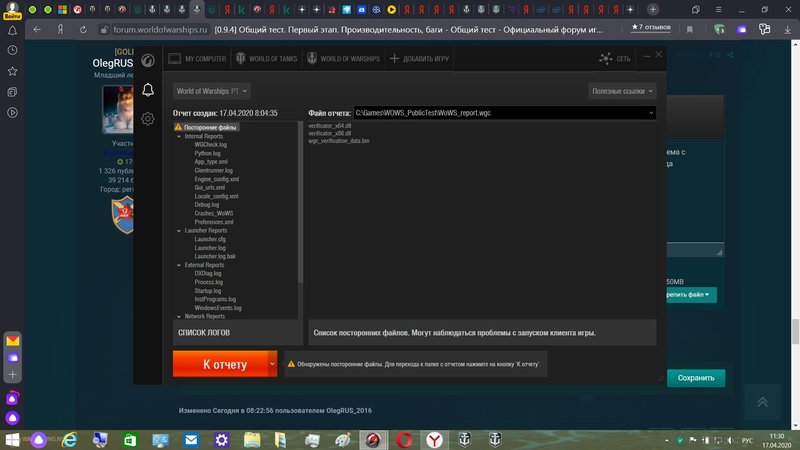
Task: Select WindowsEvents.log in tree
Action: 218,308
